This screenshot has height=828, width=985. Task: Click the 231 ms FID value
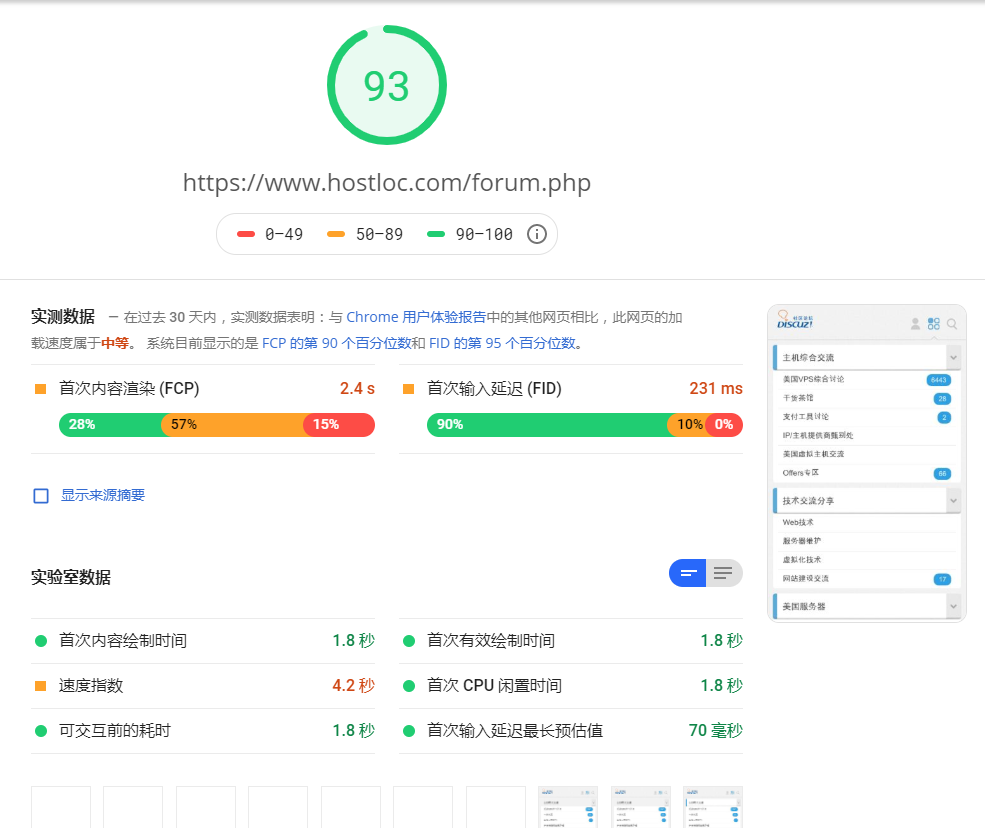[716, 389]
